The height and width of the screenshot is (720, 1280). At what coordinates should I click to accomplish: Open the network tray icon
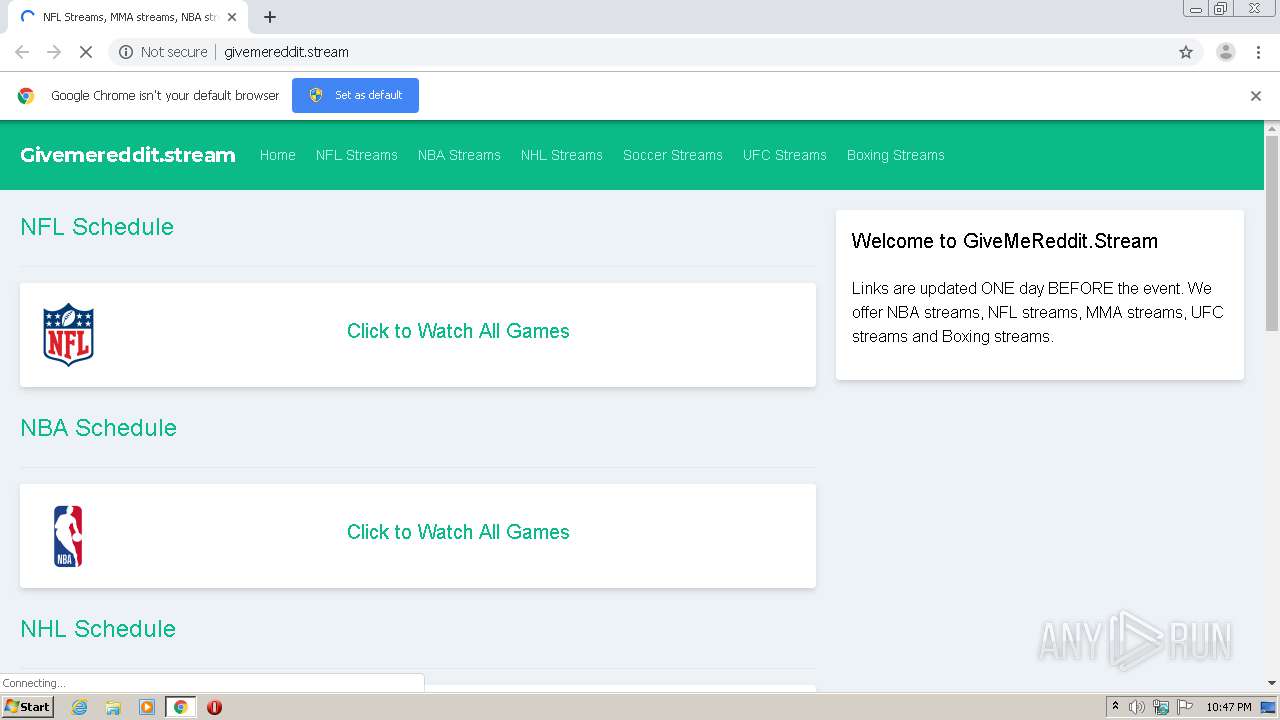pos(1161,707)
